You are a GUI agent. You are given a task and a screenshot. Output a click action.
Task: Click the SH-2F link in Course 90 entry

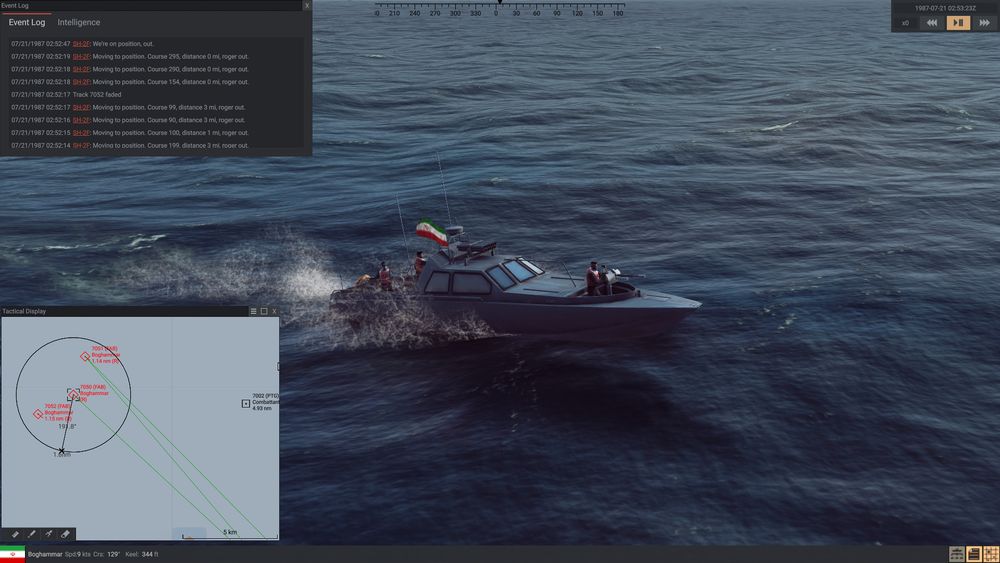[81, 121]
